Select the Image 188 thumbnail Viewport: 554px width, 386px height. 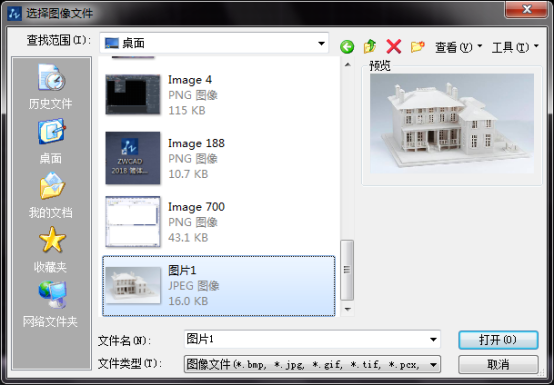pos(132,158)
